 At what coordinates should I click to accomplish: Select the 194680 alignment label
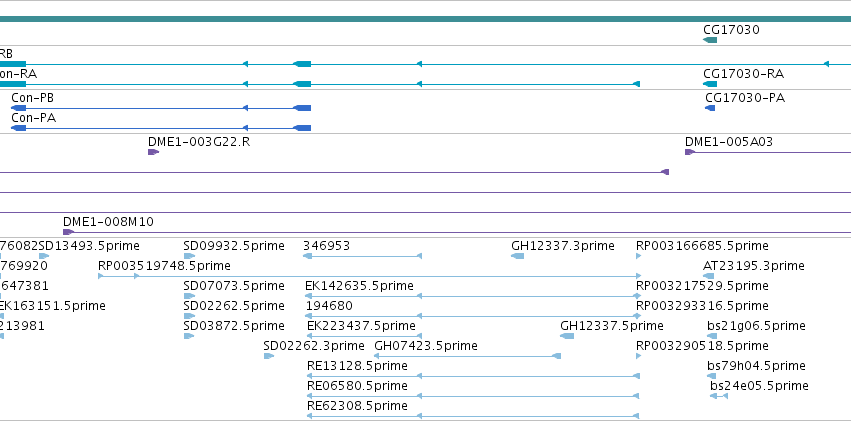tap(329, 306)
